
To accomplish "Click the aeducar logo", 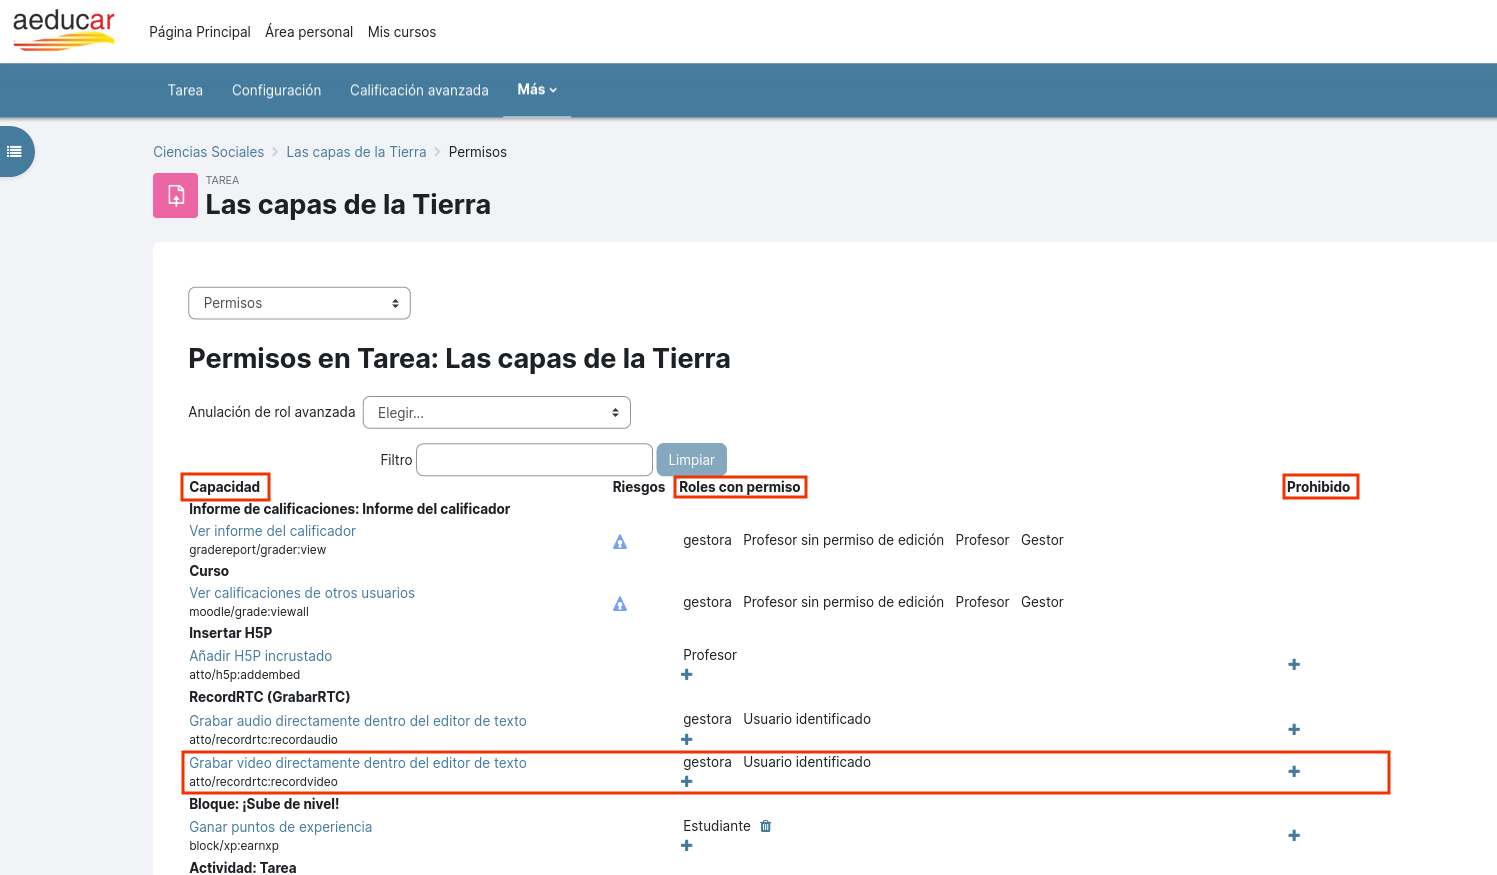I will point(64,30).
